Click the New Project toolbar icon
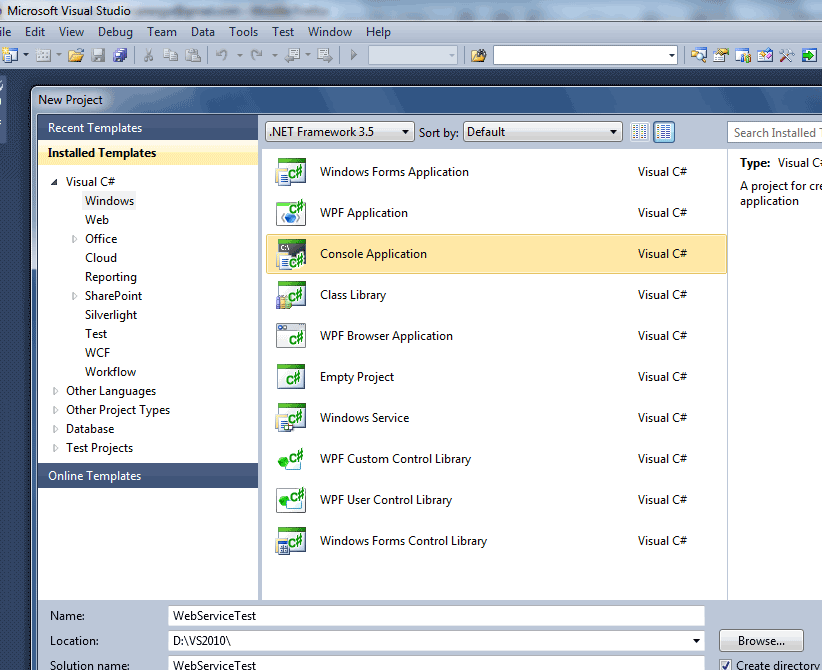 tap(9, 55)
